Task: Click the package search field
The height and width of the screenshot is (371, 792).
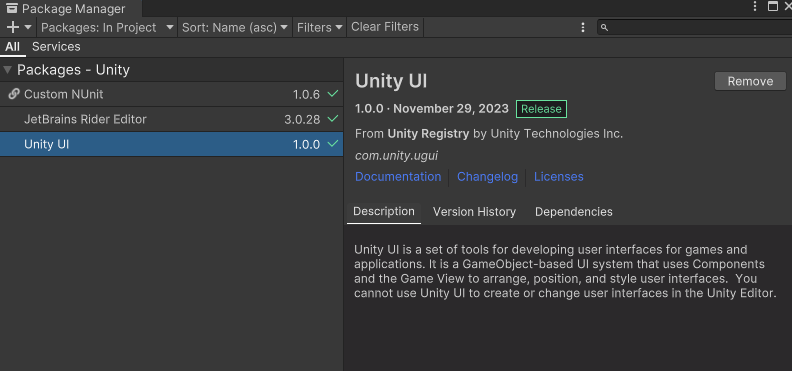Action: click(x=695, y=27)
